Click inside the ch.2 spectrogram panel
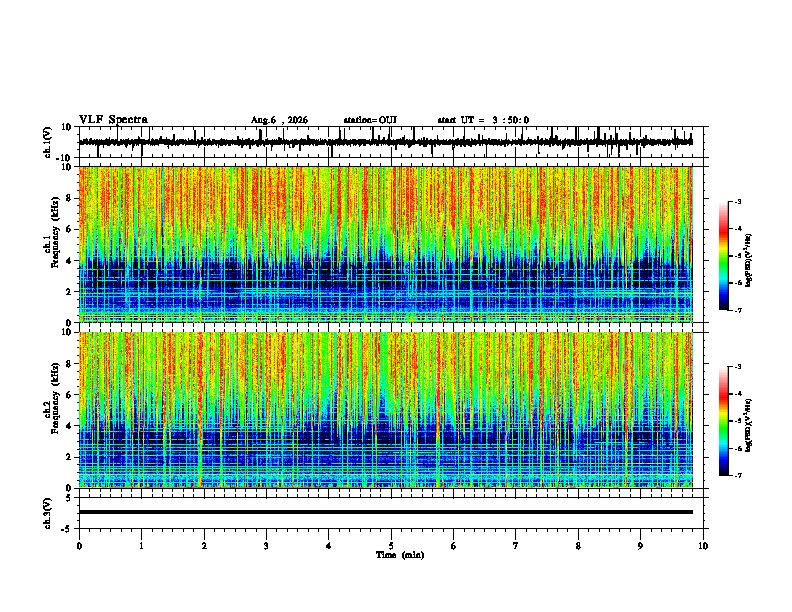The height and width of the screenshot is (612, 792). click(385, 410)
